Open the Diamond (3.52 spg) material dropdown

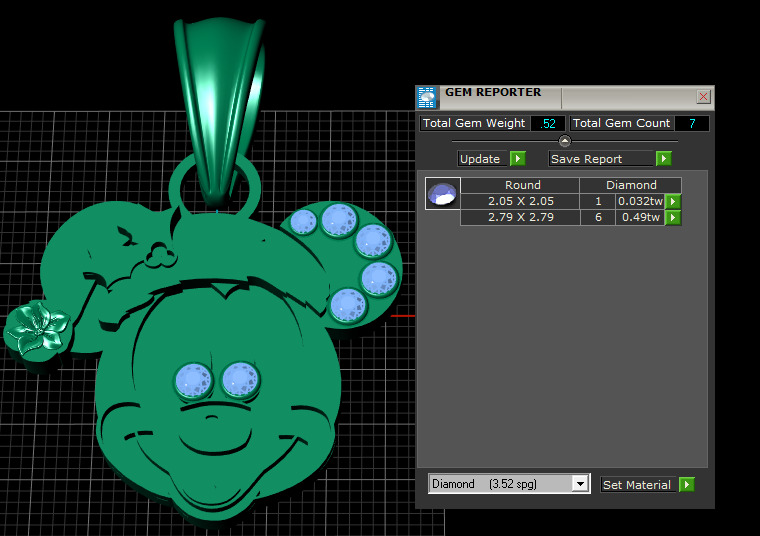pos(580,484)
